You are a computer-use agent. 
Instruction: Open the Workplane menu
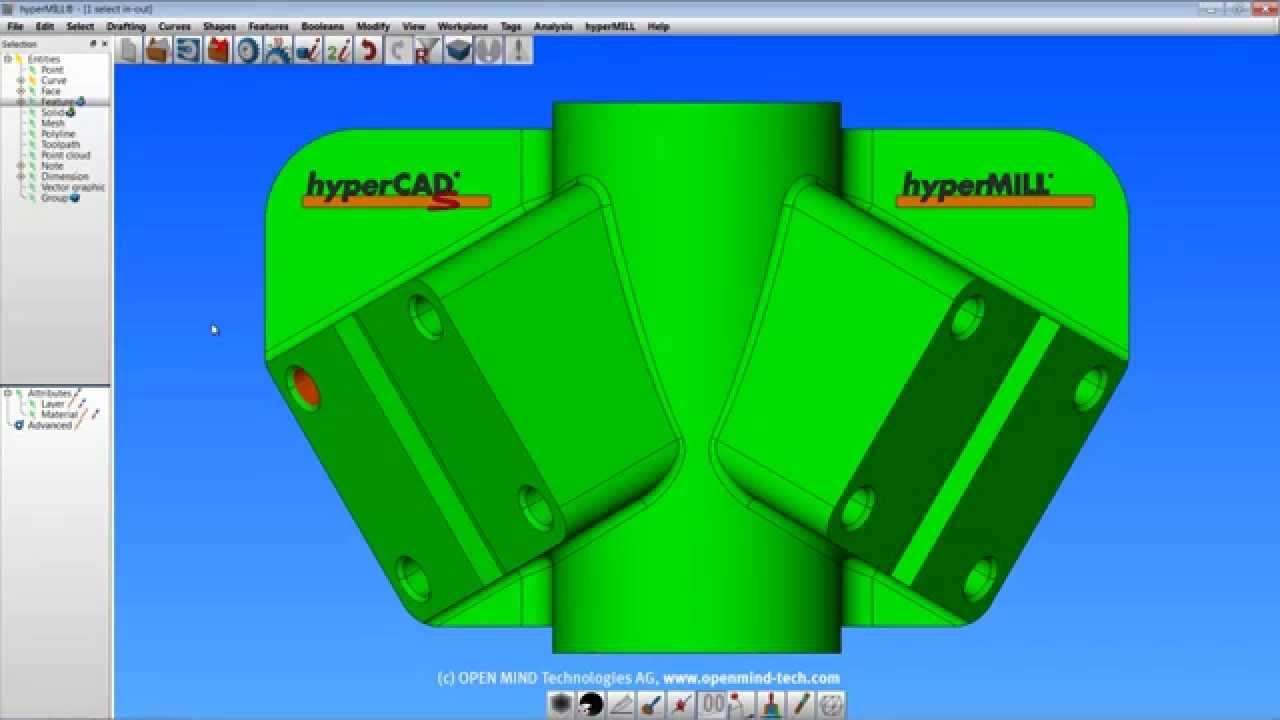[x=463, y=27]
